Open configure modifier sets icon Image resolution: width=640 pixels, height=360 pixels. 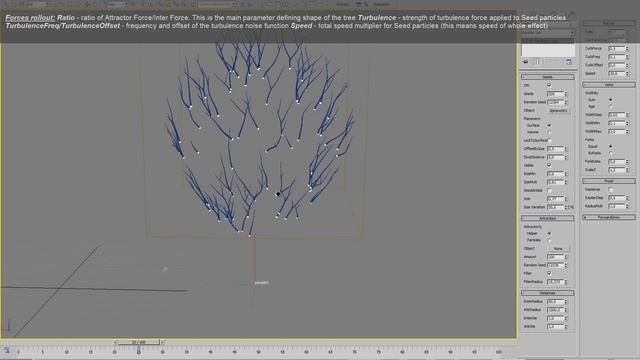(569, 62)
